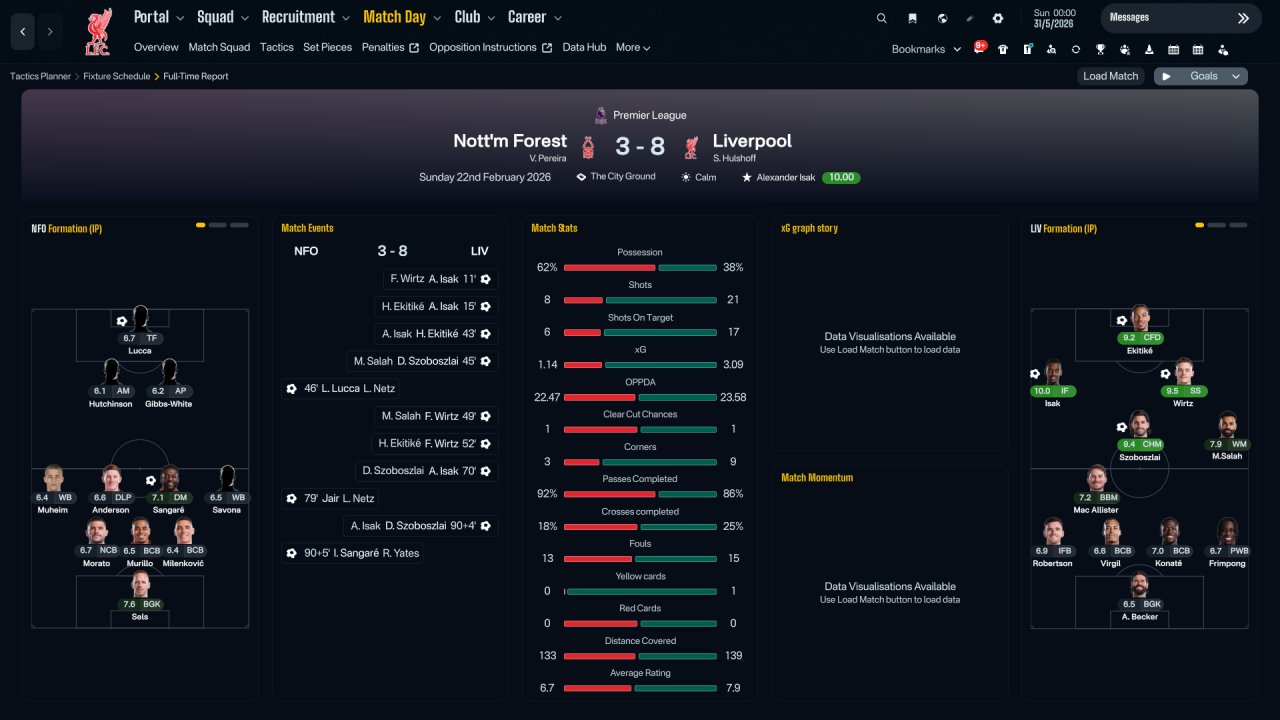Image resolution: width=1280 pixels, height=720 pixels.
Task: Click the training cone shortcut icon
Action: (1149, 49)
